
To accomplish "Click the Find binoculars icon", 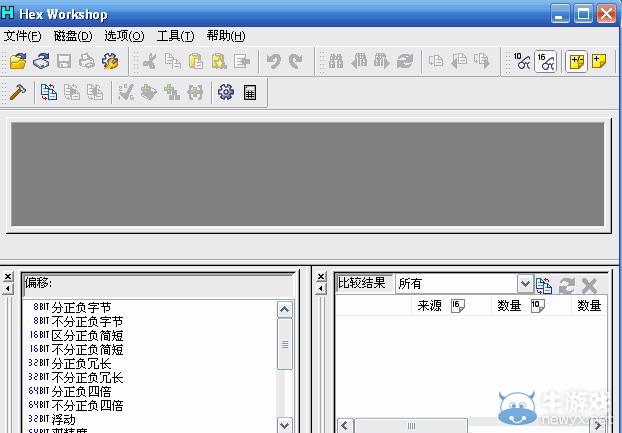I will click(336, 61).
